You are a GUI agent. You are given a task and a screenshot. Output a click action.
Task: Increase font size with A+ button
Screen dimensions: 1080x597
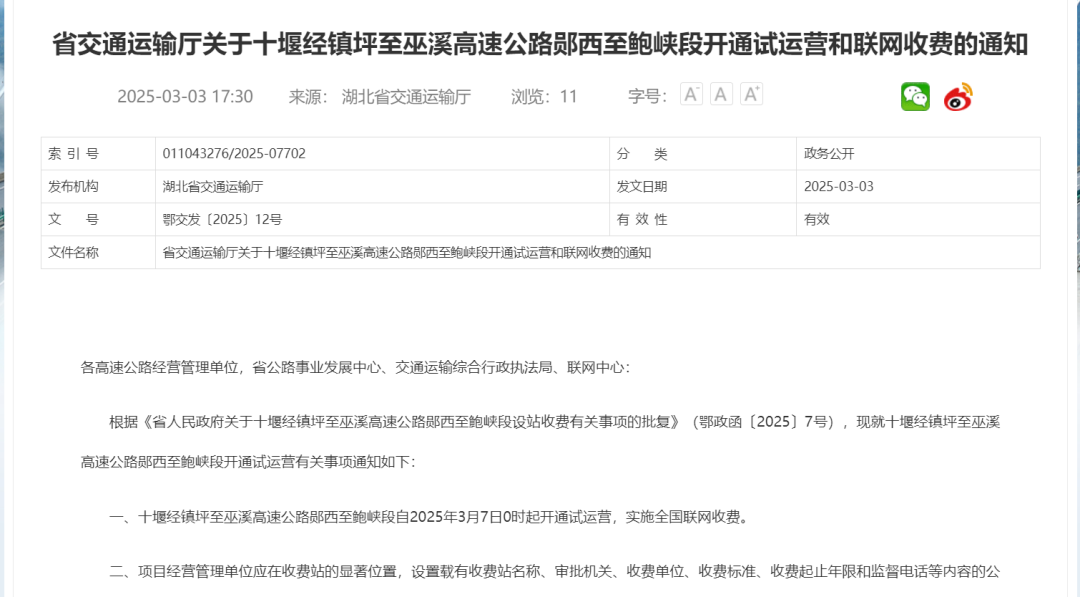(751, 94)
